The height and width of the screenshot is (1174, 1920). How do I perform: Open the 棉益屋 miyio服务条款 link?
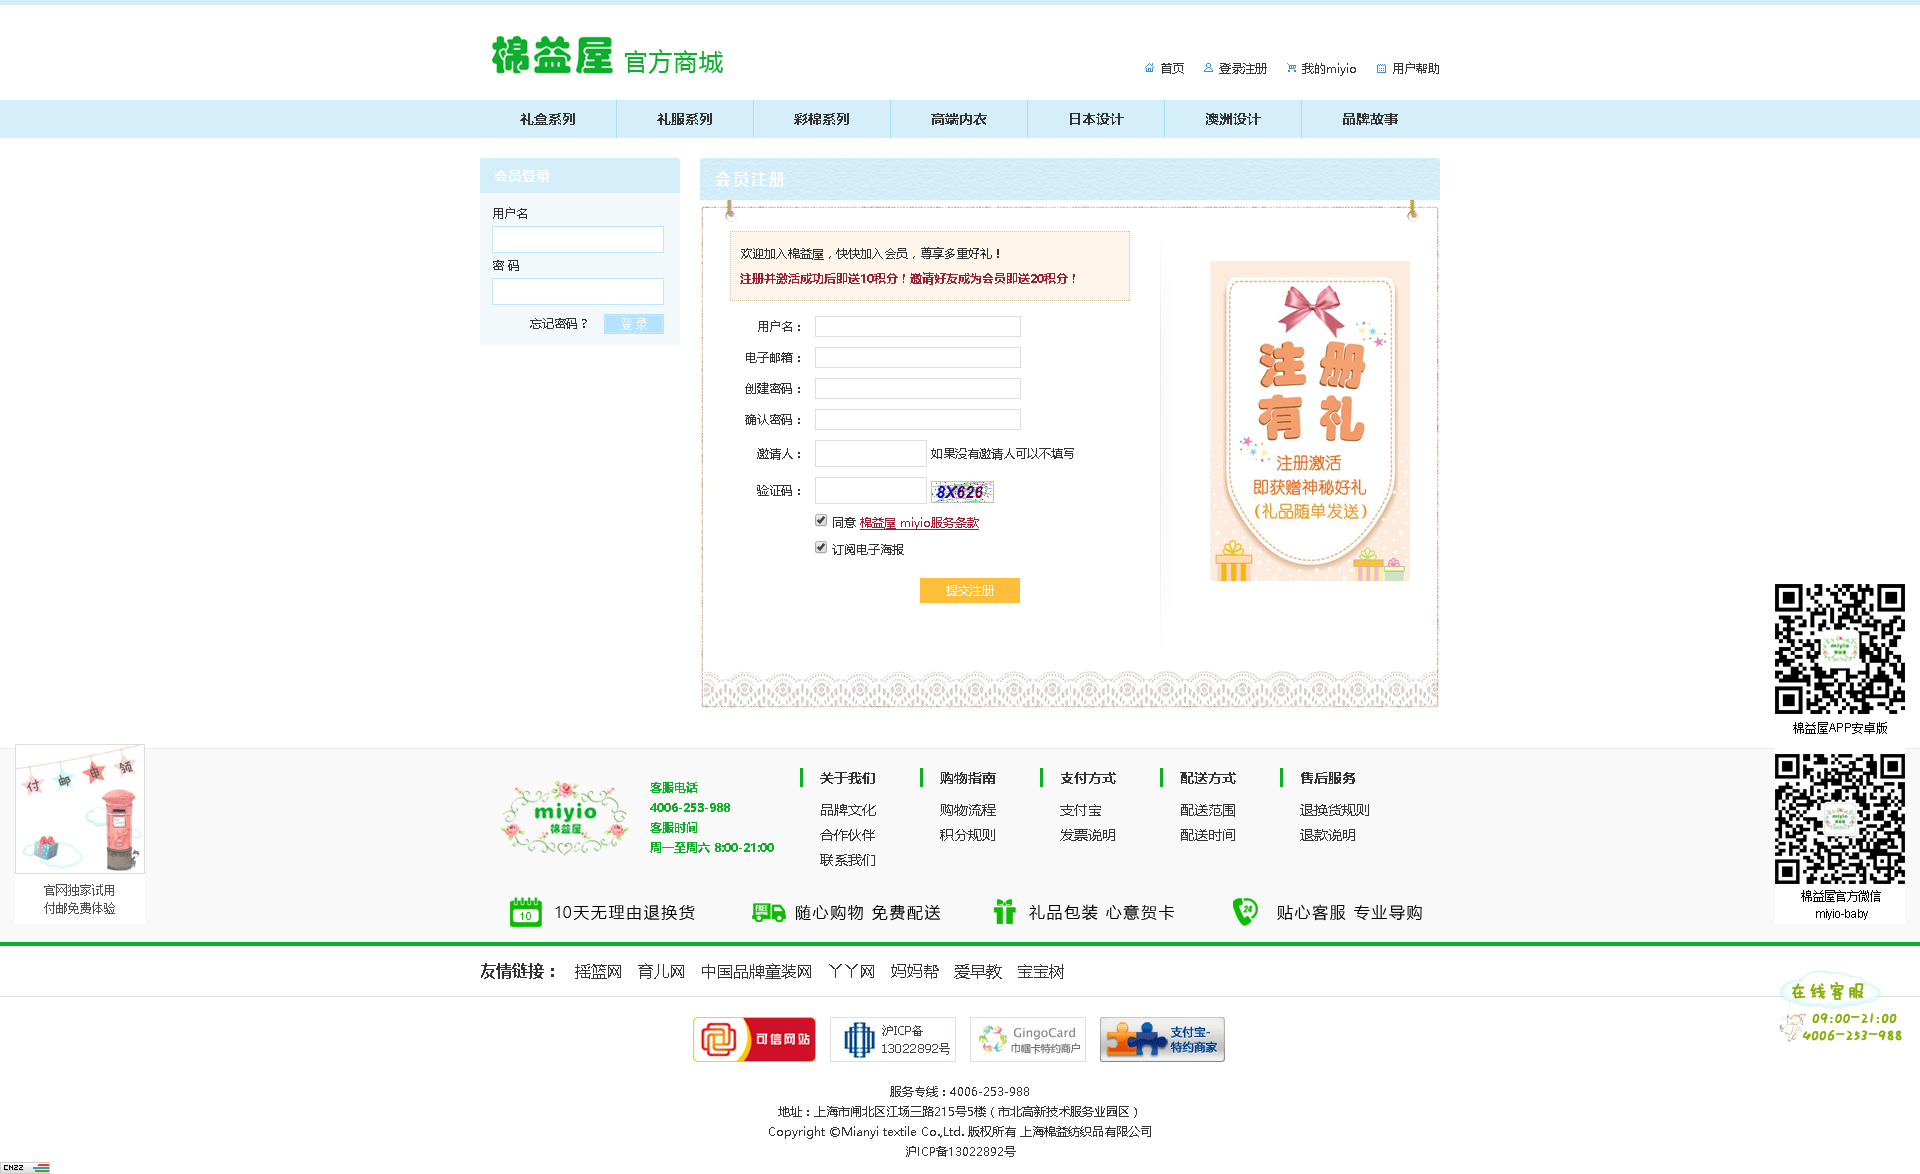tap(919, 523)
